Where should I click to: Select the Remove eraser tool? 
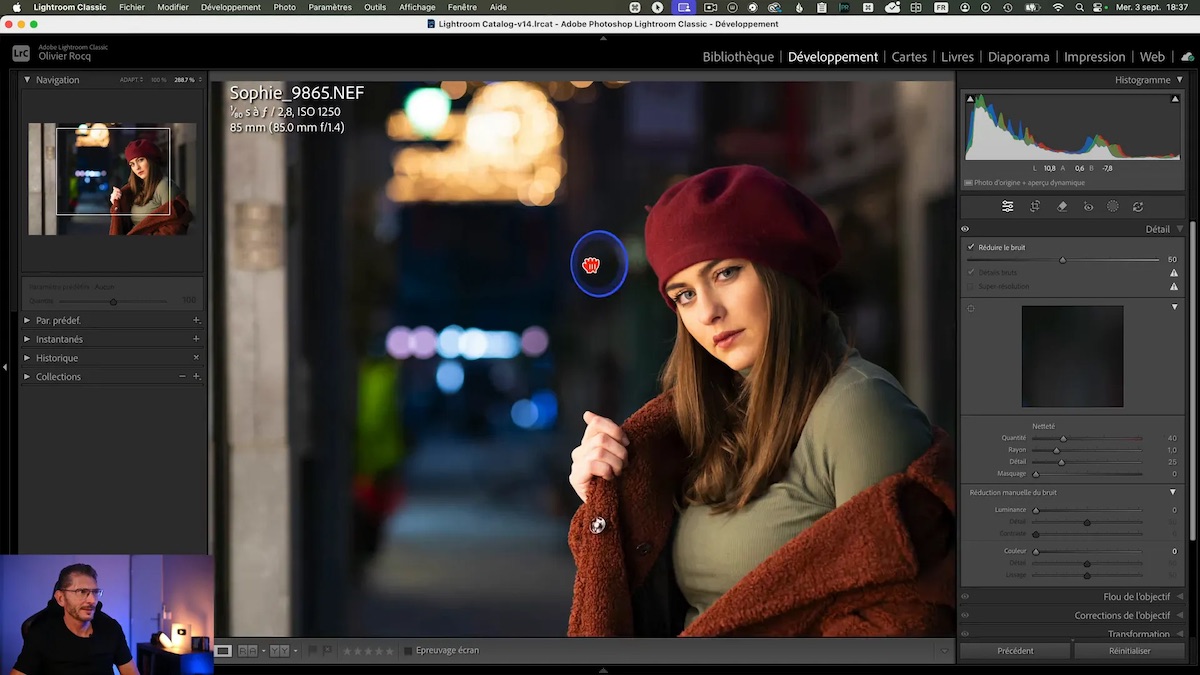pos(1062,207)
